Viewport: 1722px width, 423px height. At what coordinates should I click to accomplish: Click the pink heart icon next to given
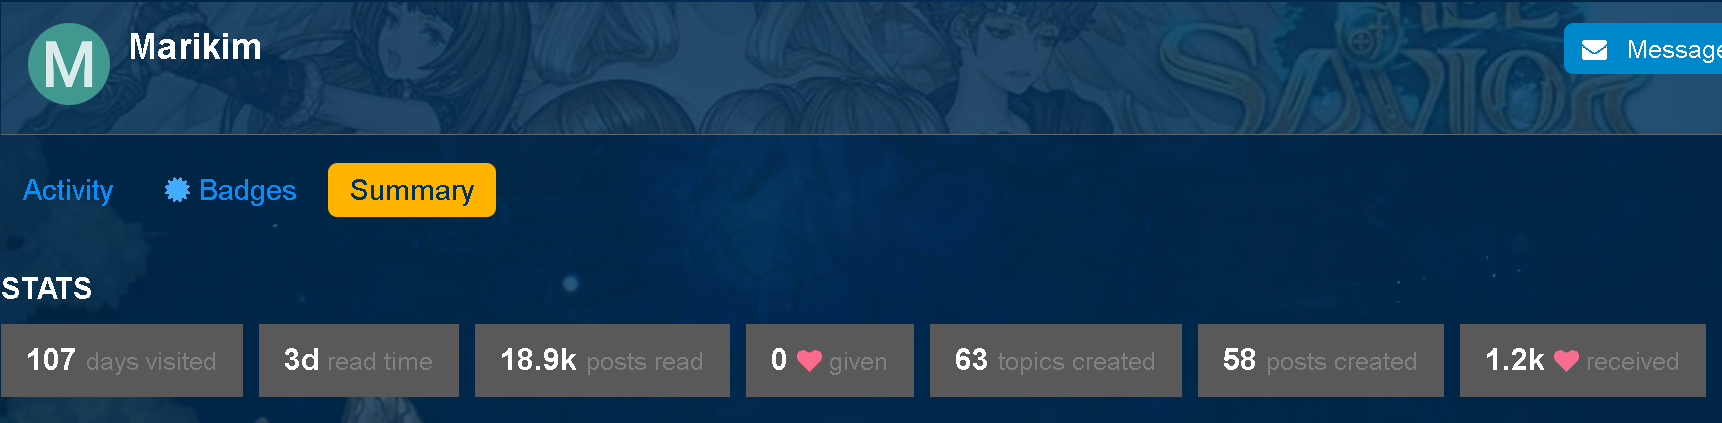[809, 361]
